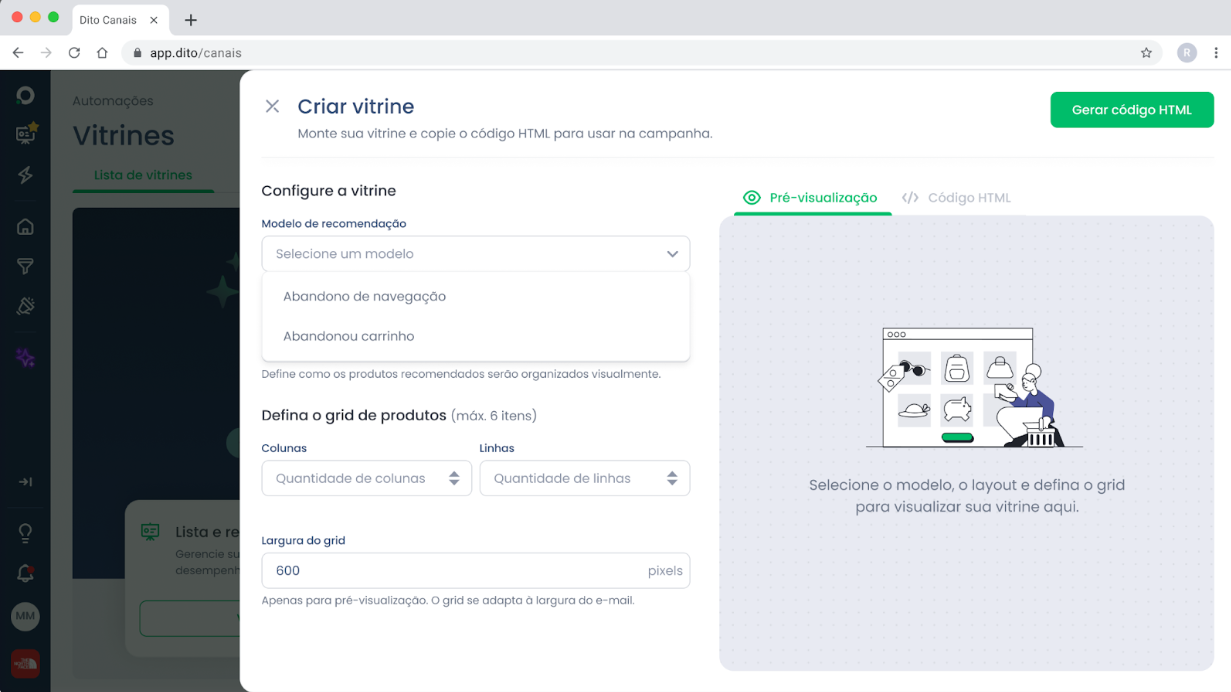Open the purple sparkles AI icon
The width and height of the screenshot is (1231, 692).
tap(26, 358)
